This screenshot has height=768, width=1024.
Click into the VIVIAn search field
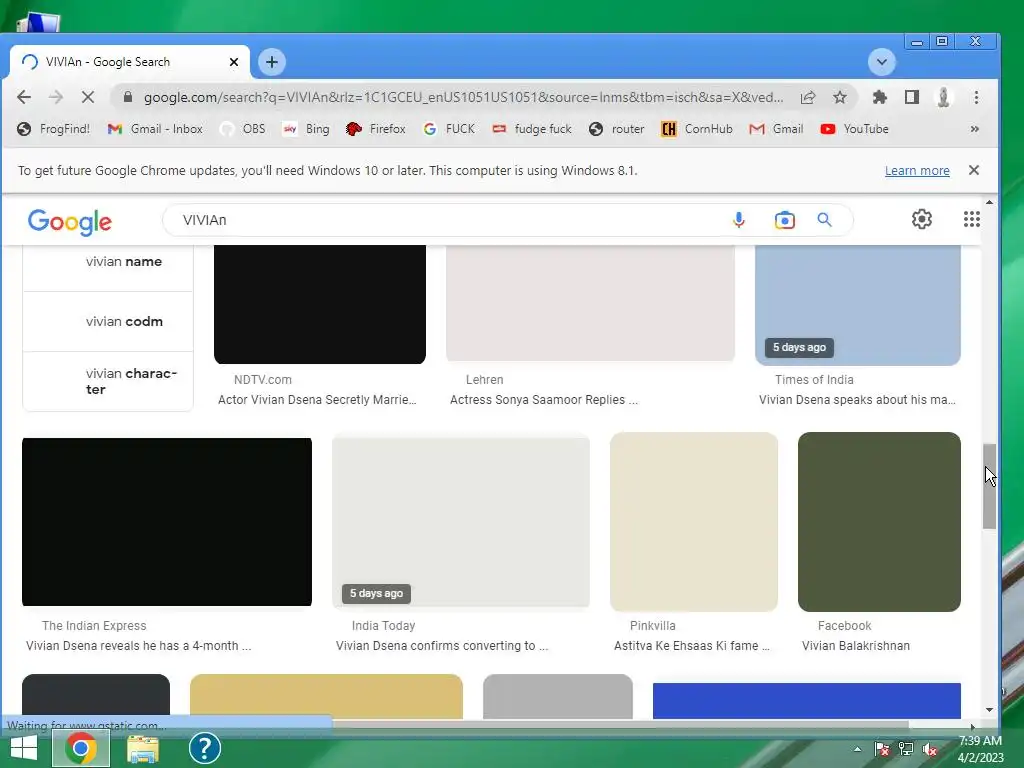444,220
